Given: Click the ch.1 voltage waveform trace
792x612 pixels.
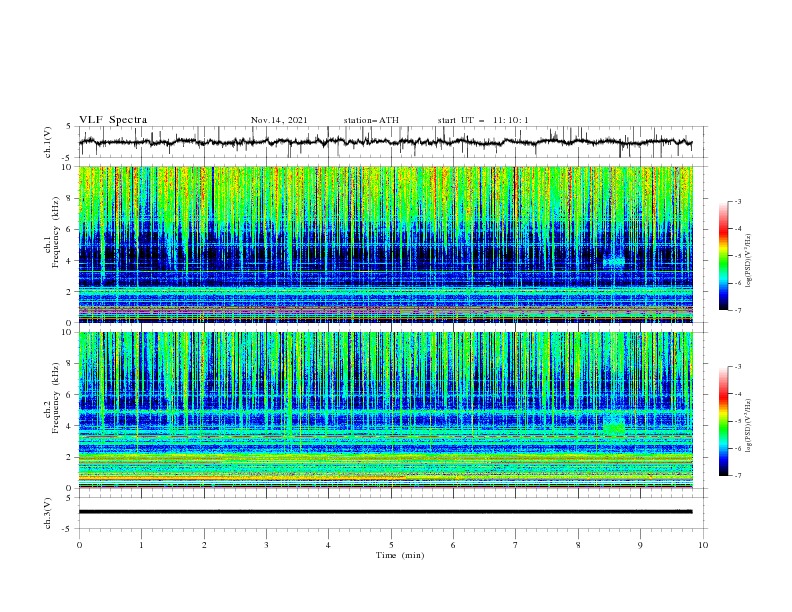Looking at the screenshot, I should (385, 142).
